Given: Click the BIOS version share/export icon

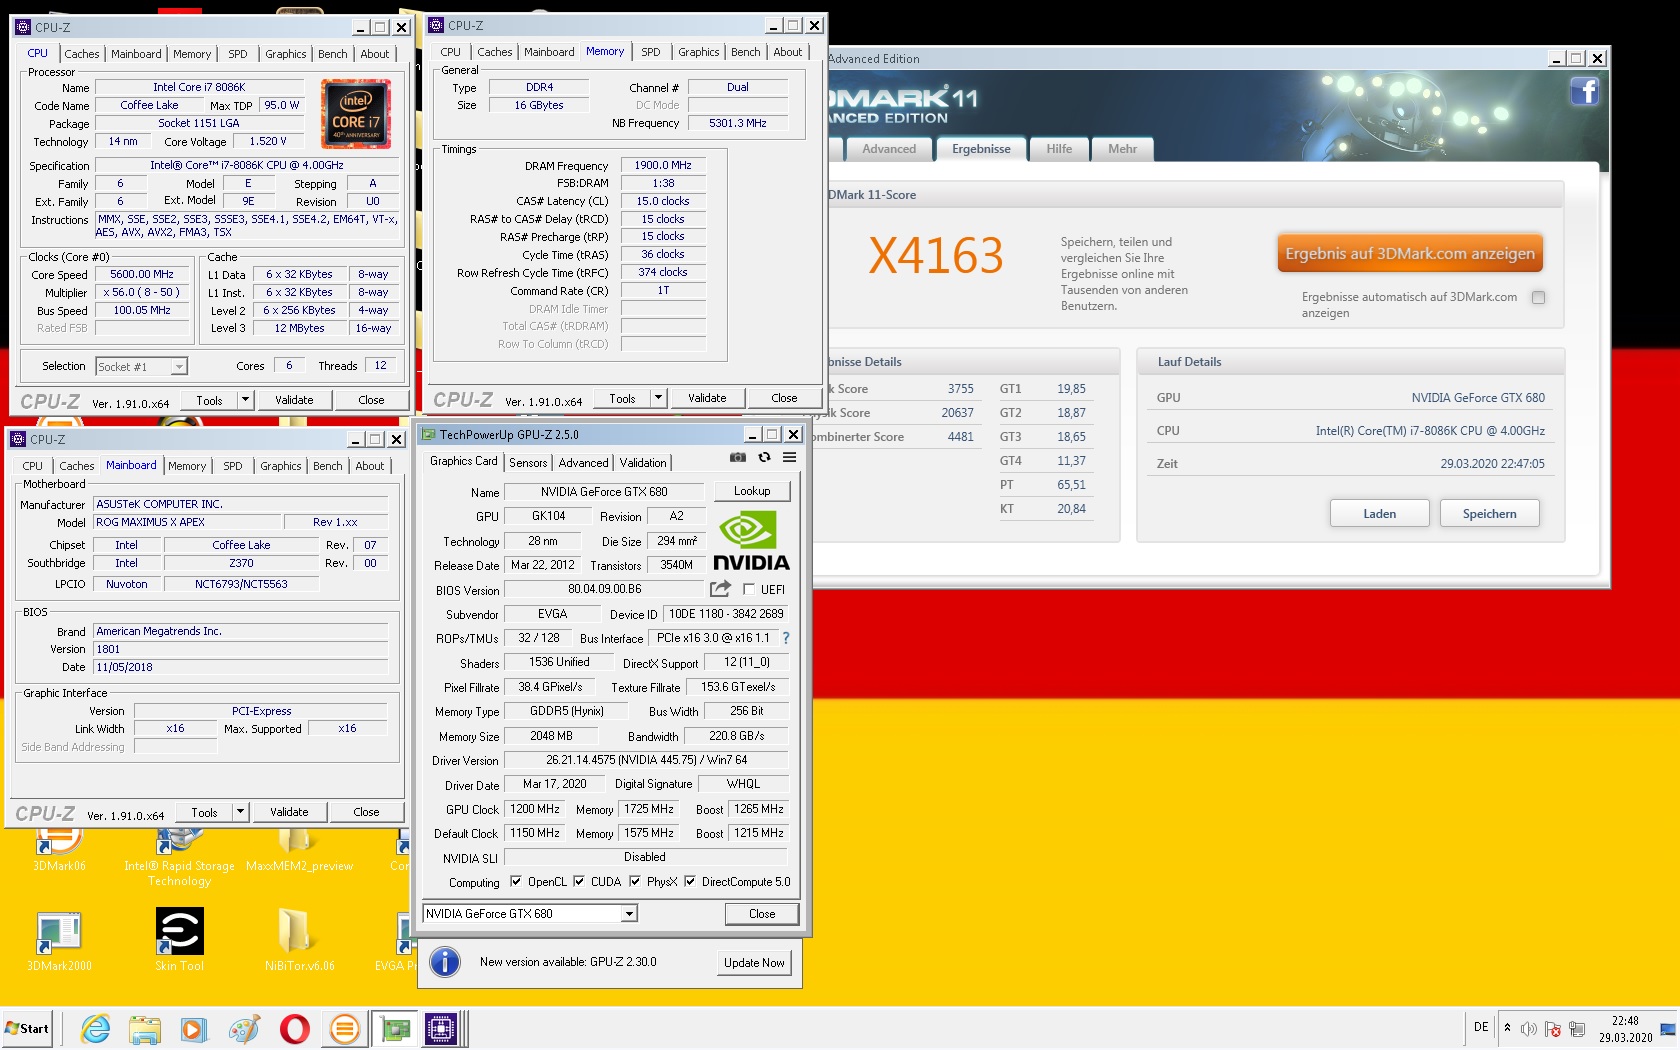Looking at the screenshot, I should (720, 589).
